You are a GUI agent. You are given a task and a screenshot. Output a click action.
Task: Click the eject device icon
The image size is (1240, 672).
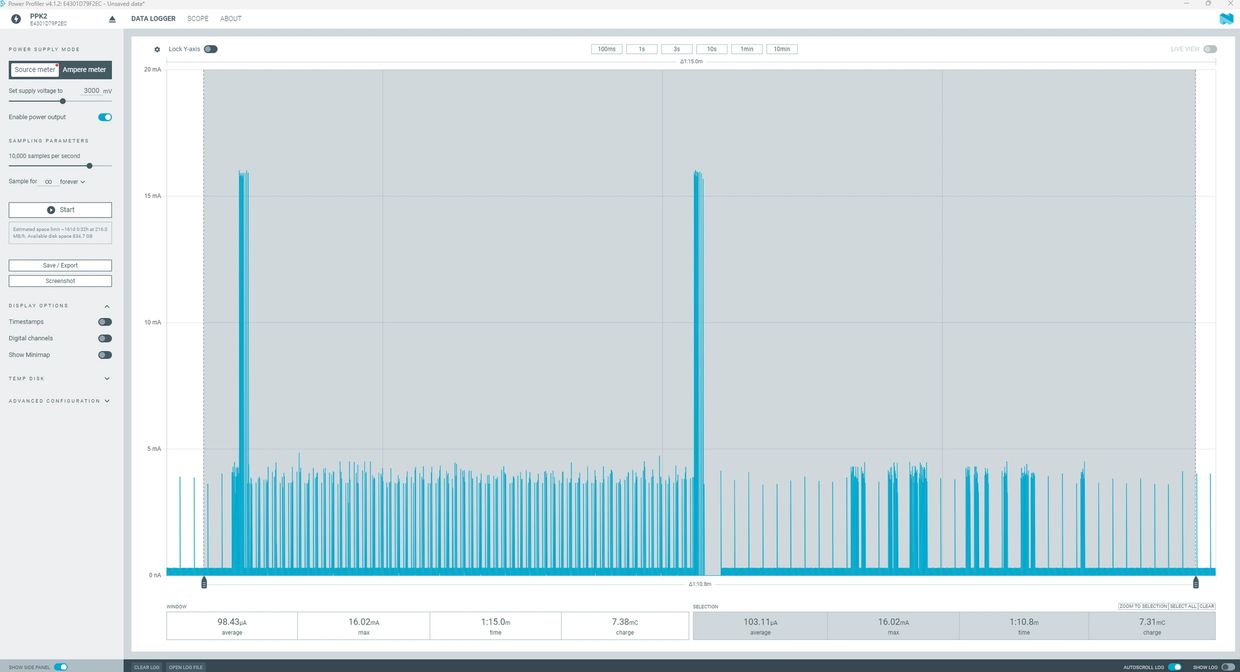click(112, 19)
